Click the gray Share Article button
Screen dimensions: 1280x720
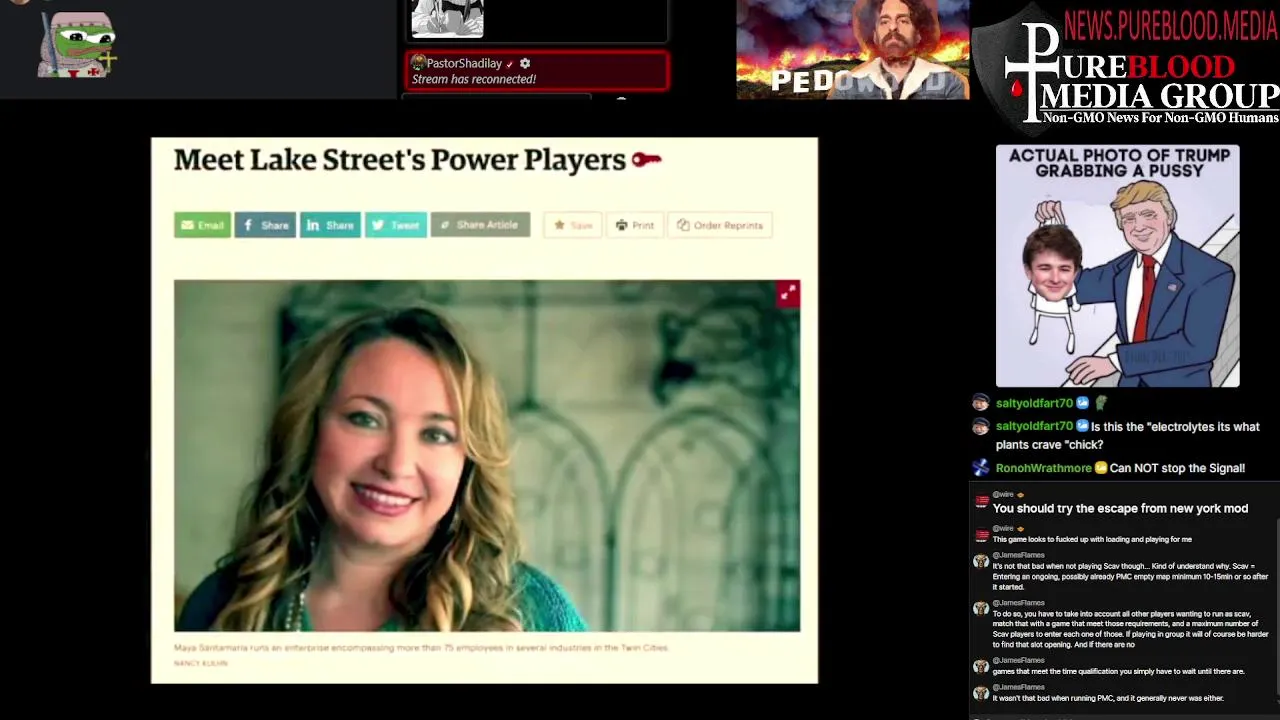tap(480, 225)
